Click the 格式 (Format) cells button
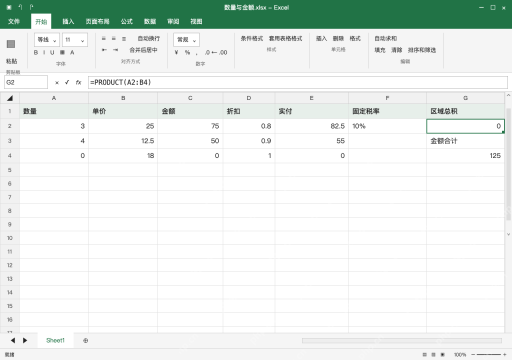This screenshot has height=360, width=512. 355,39
